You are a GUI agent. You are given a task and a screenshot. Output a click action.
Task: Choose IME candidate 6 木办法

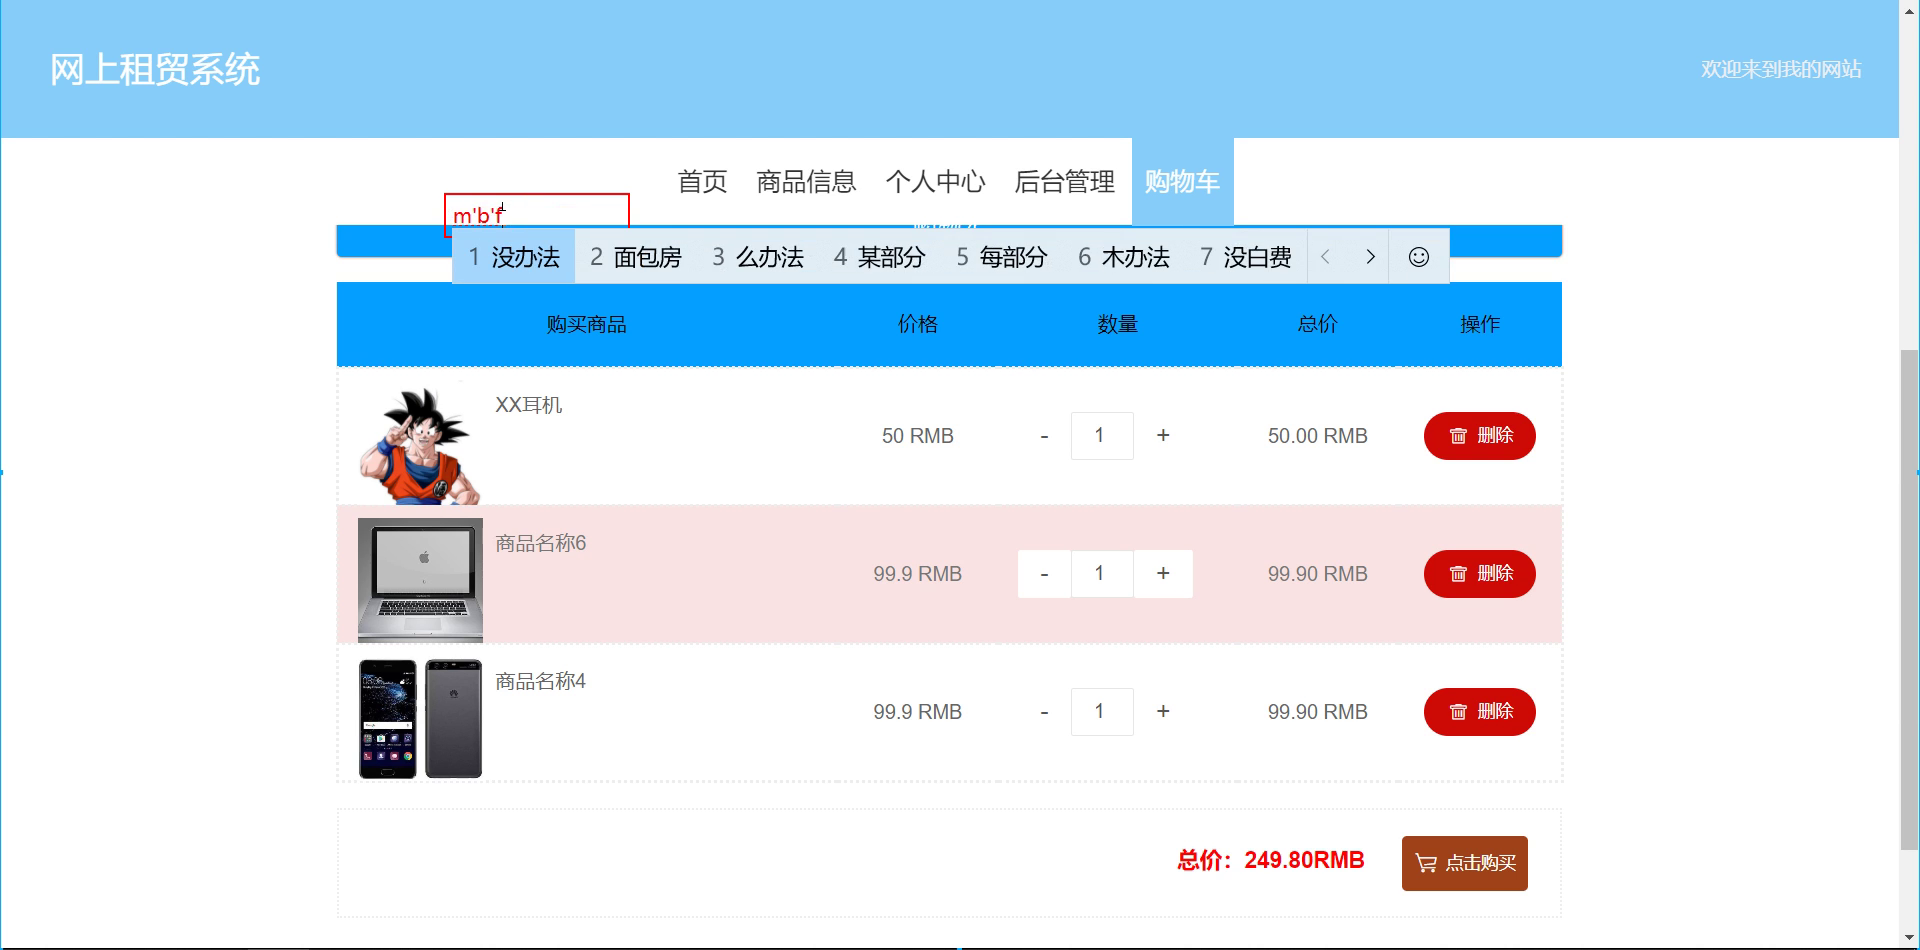click(x=1123, y=257)
